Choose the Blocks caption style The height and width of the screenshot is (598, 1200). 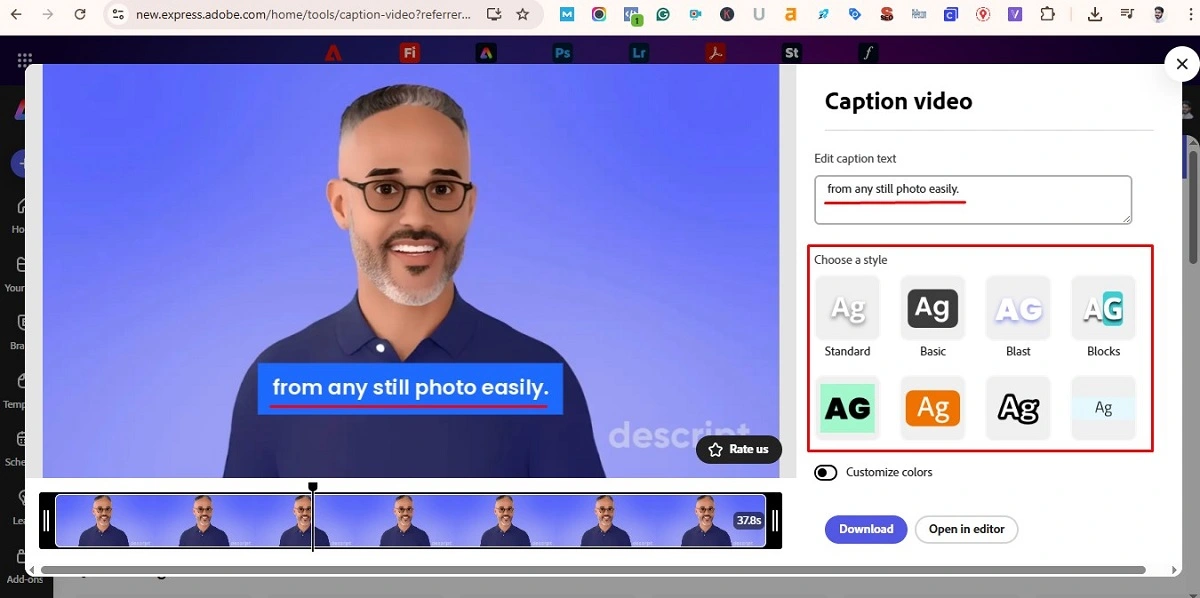1103,308
